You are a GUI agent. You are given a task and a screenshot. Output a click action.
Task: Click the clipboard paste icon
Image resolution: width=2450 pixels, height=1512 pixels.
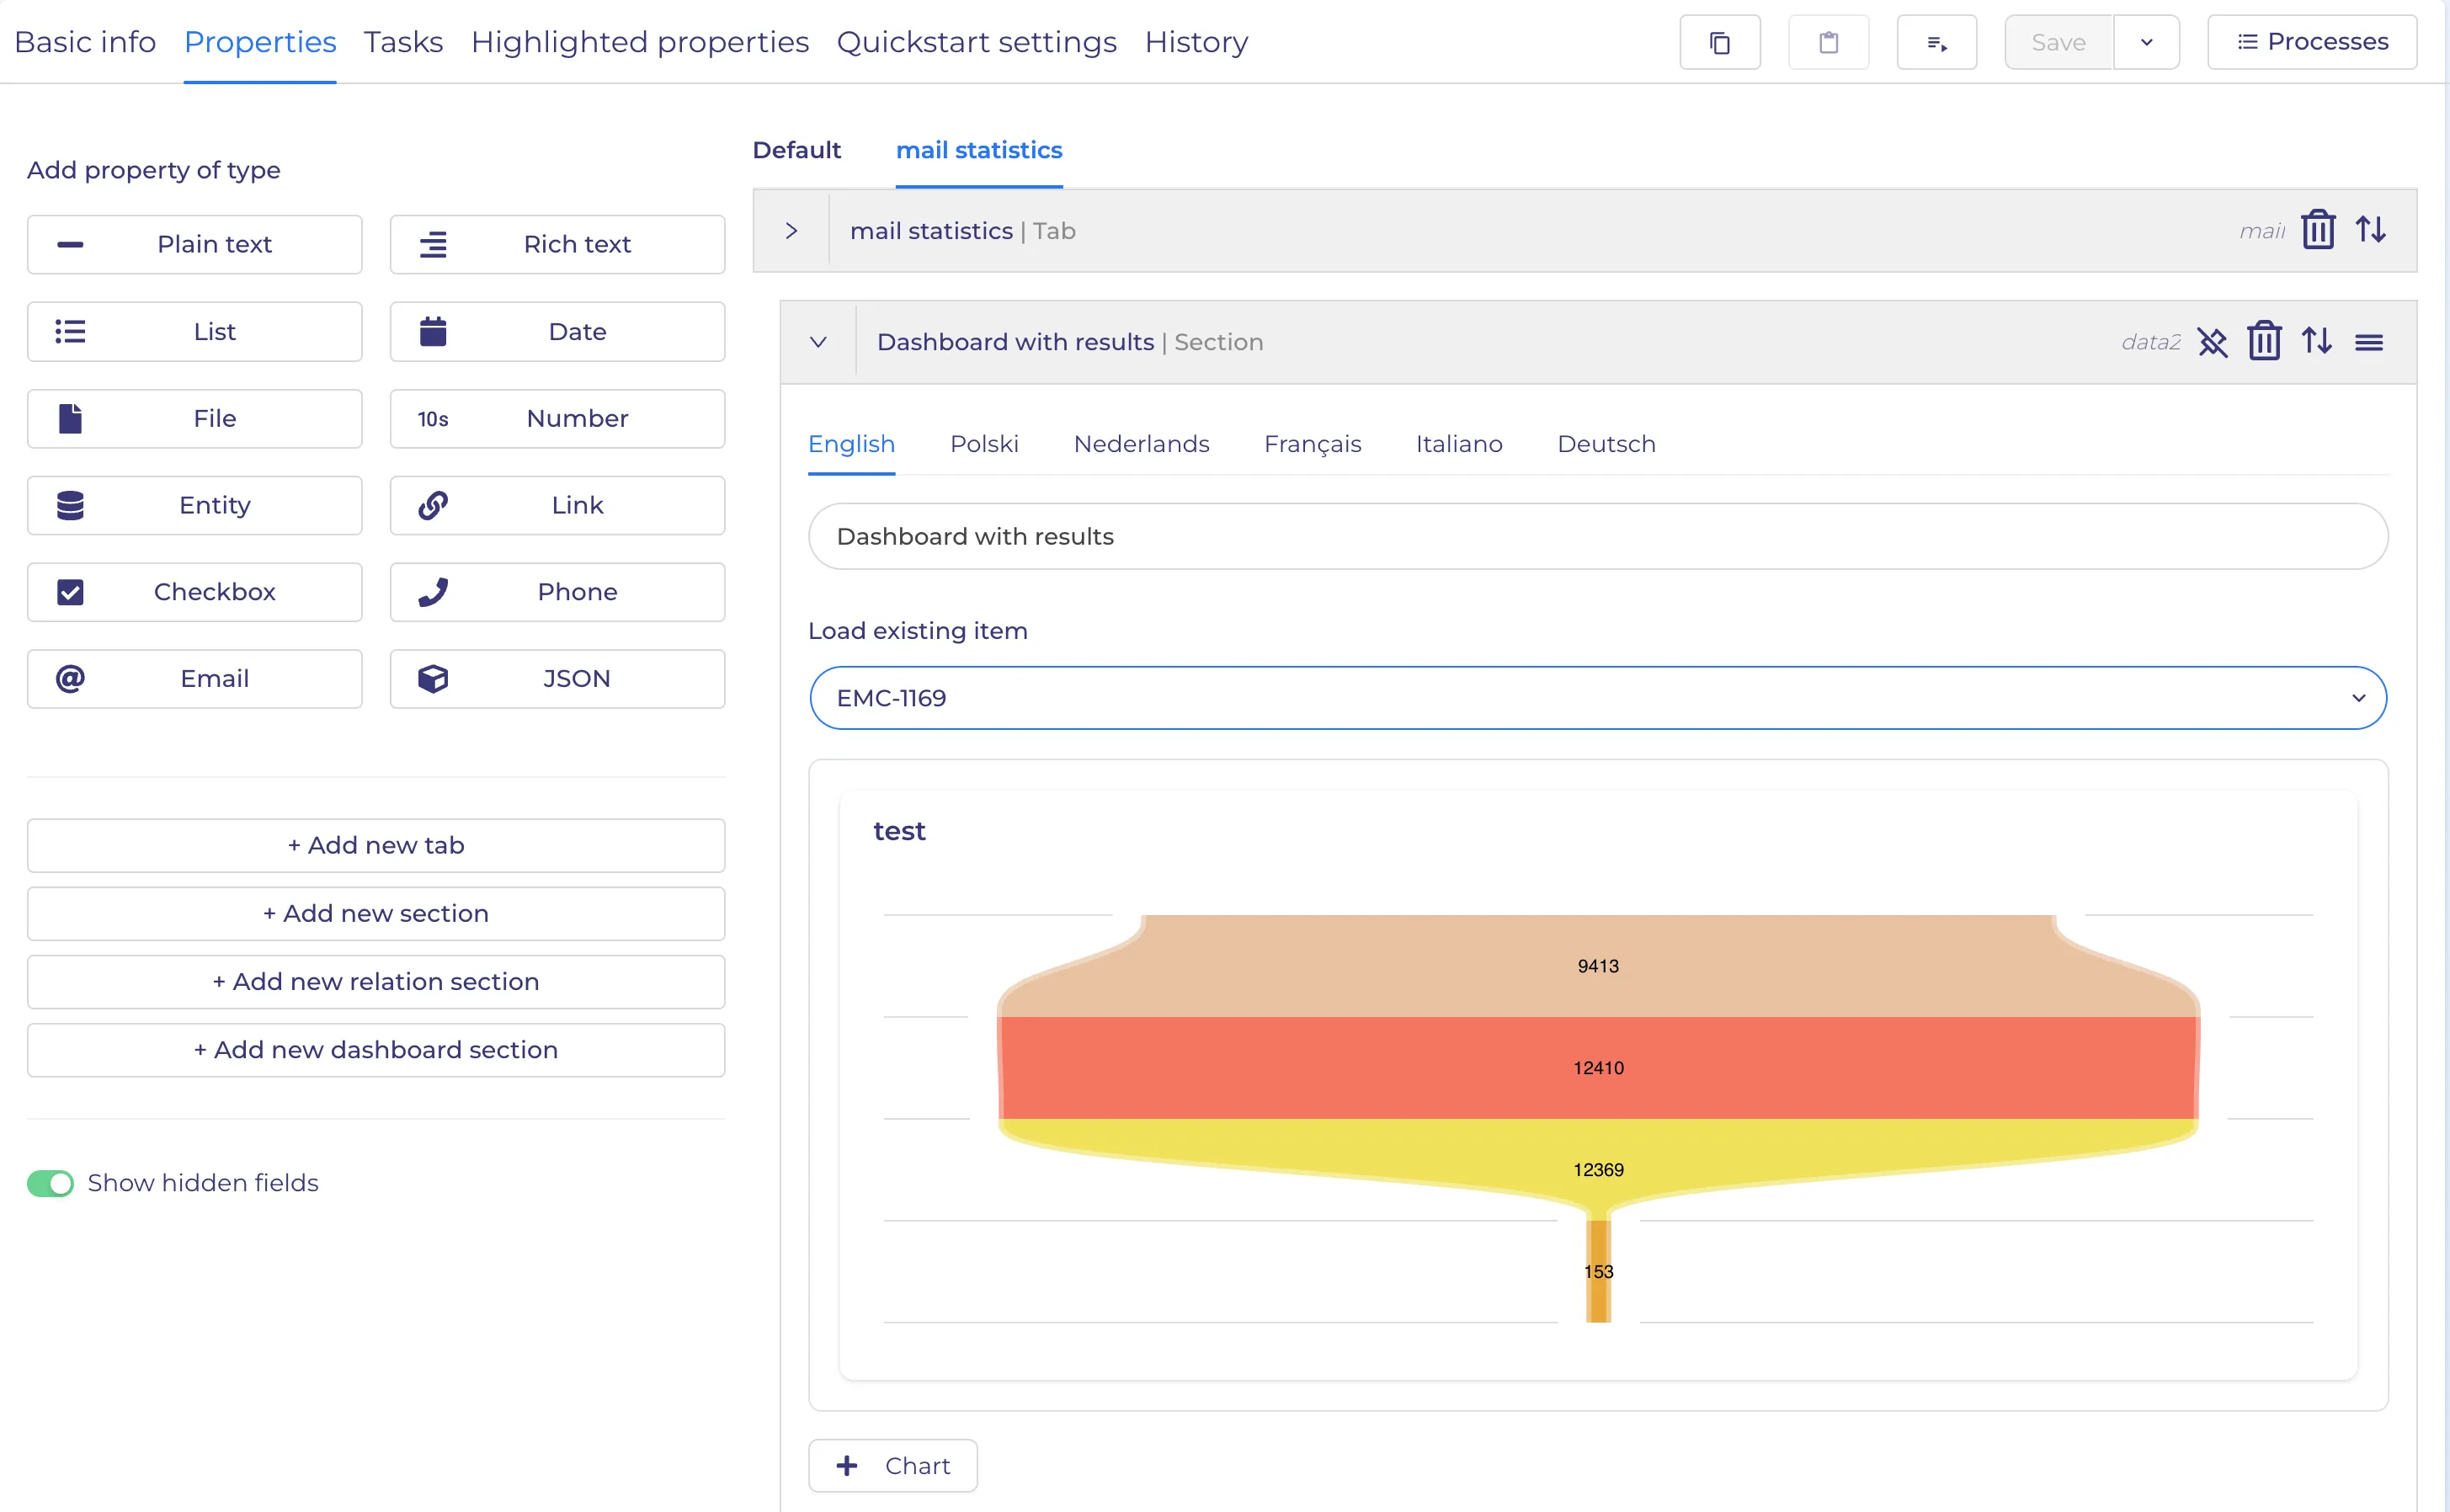1828,42
